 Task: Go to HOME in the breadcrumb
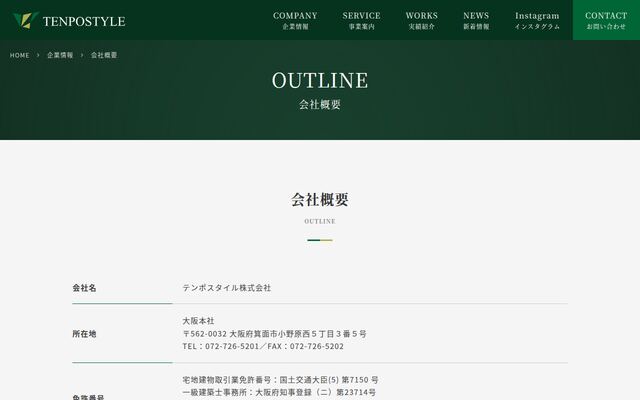(x=20, y=55)
